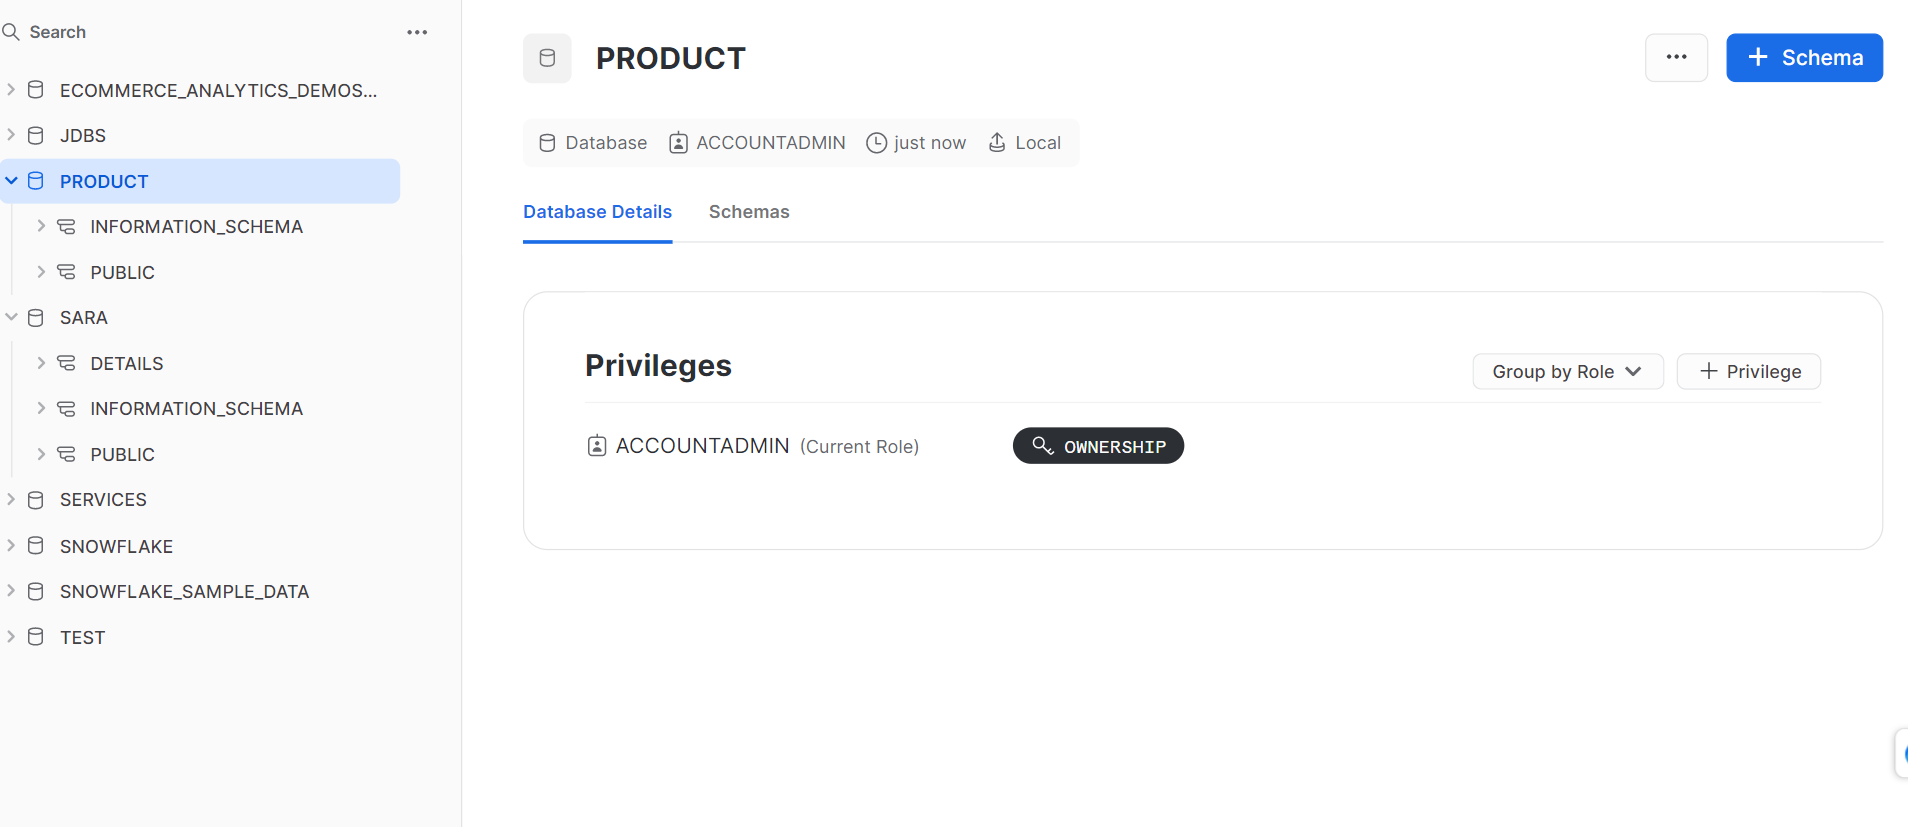Click the database icon beside PRODUCT title
Screen dimensions: 1908x827
[x=547, y=58]
